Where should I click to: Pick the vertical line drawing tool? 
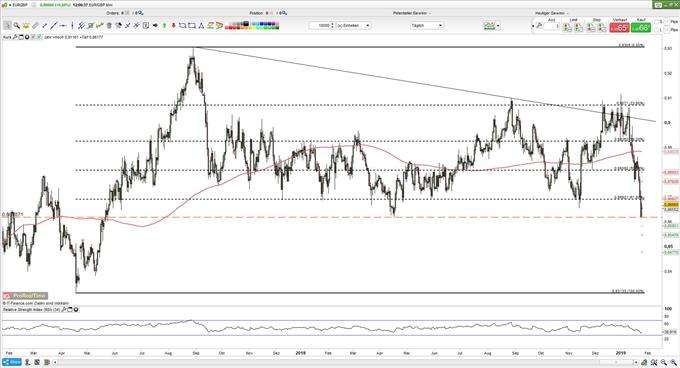[x=72, y=26]
